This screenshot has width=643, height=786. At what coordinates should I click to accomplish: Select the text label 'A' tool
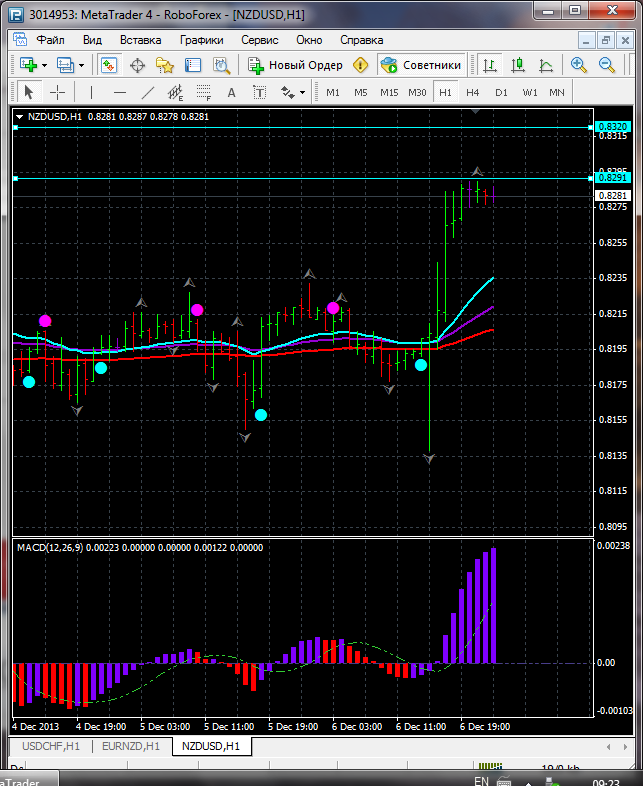(x=231, y=92)
